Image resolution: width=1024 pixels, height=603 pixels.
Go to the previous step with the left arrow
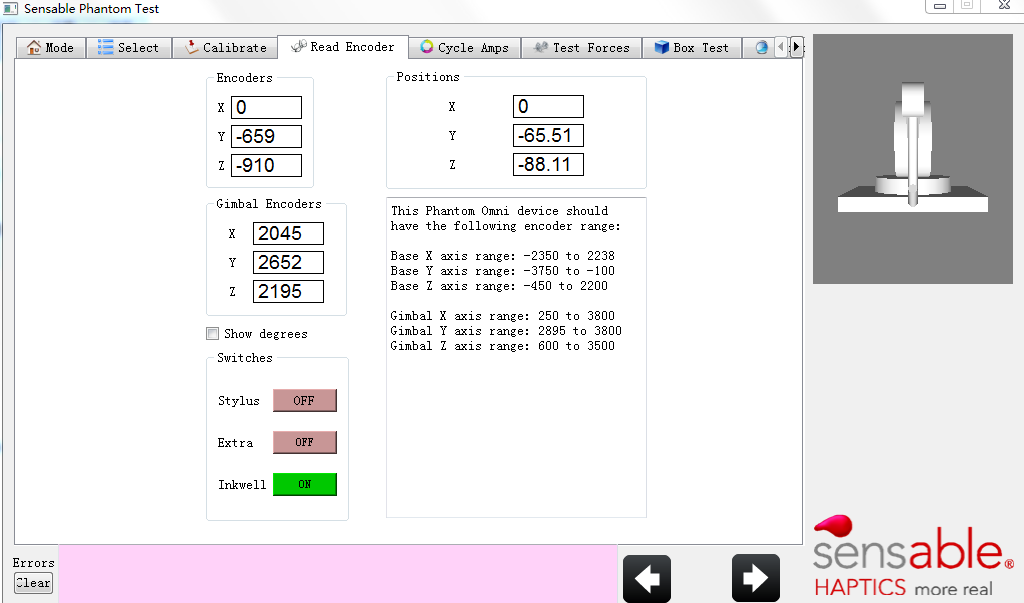tap(647, 579)
